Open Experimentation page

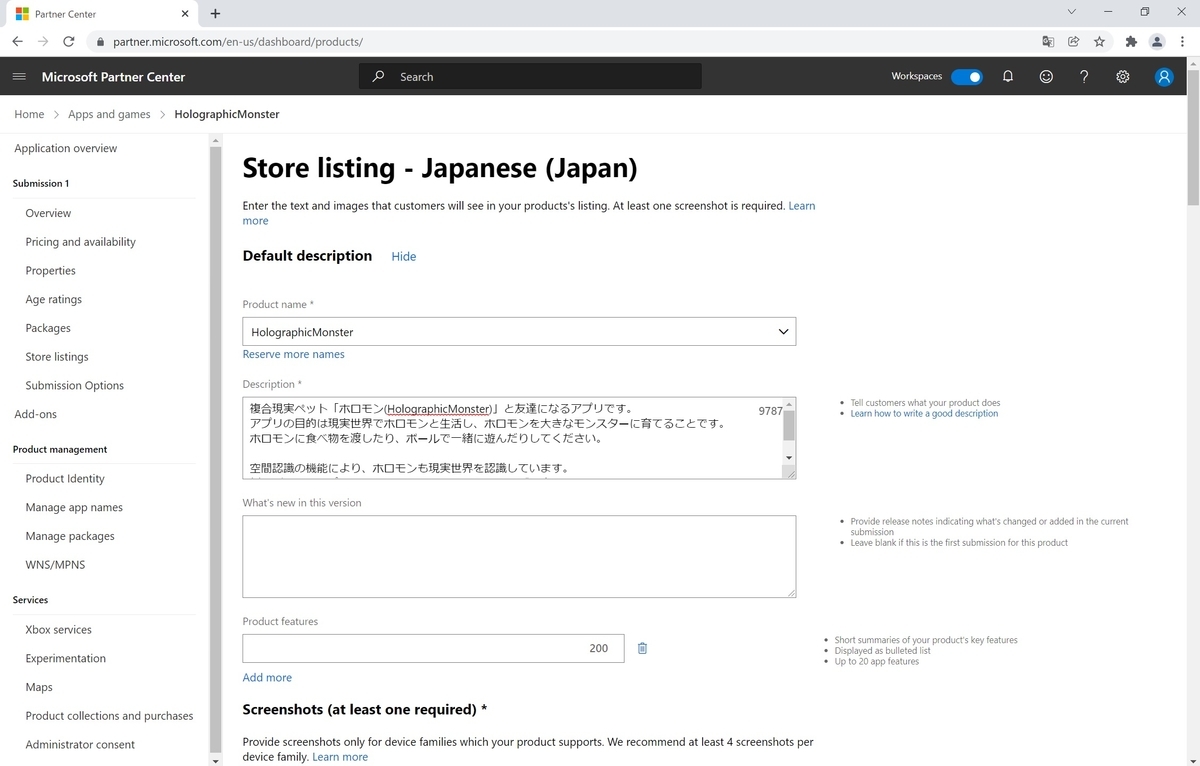65,658
